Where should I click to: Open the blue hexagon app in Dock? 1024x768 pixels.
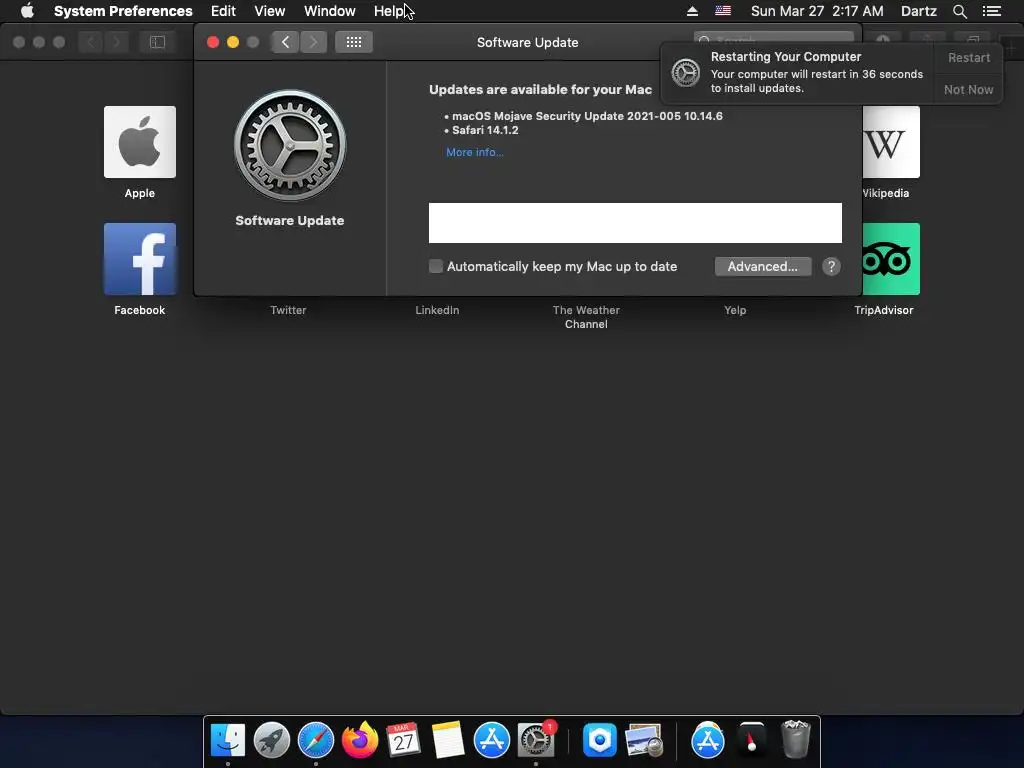[x=600, y=740]
